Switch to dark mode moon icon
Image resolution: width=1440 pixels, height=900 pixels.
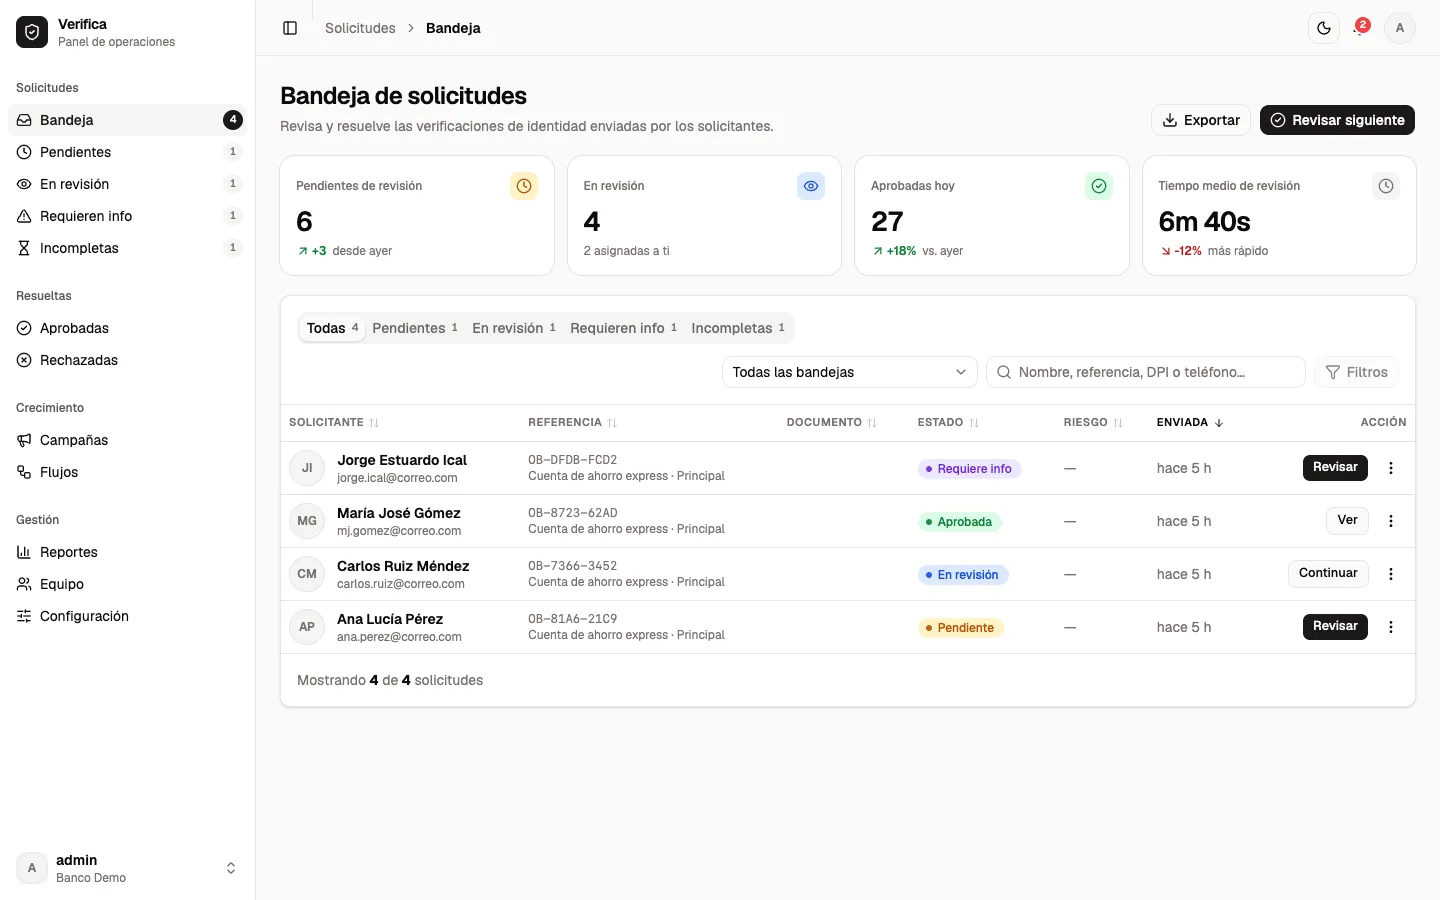point(1324,28)
